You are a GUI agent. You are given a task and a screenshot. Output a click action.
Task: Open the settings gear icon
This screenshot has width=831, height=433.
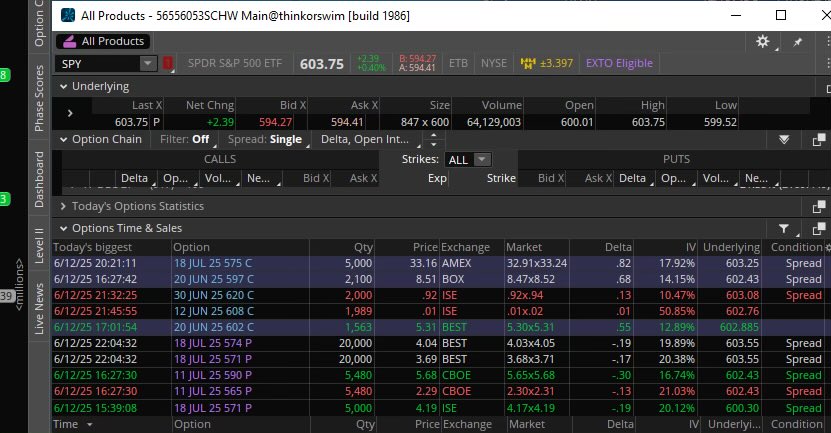[763, 41]
